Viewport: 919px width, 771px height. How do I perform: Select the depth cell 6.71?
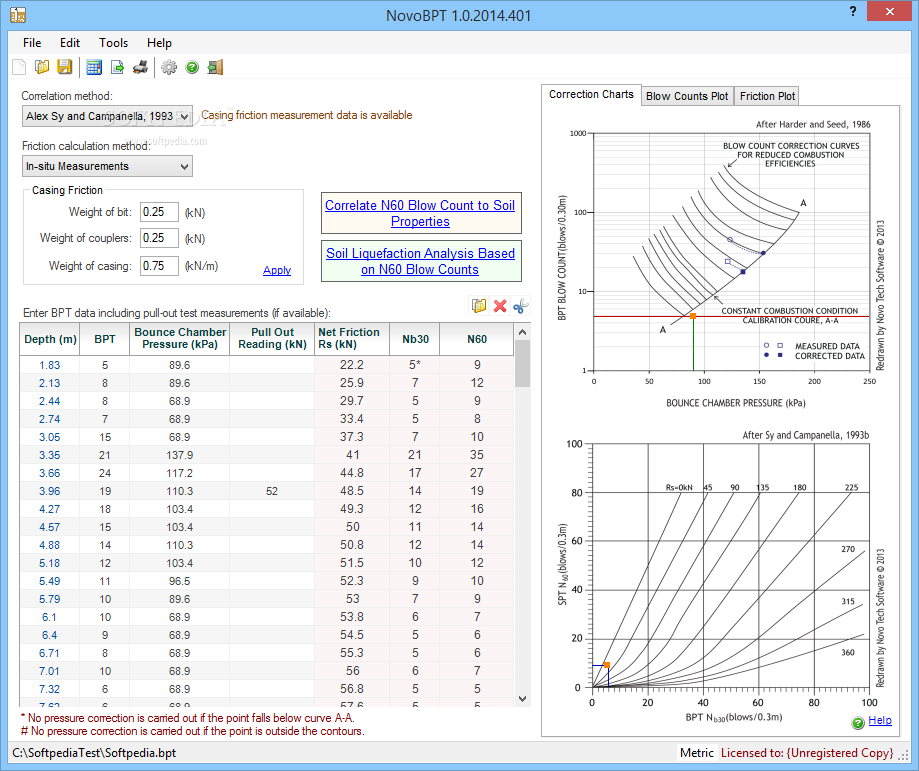click(x=50, y=653)
